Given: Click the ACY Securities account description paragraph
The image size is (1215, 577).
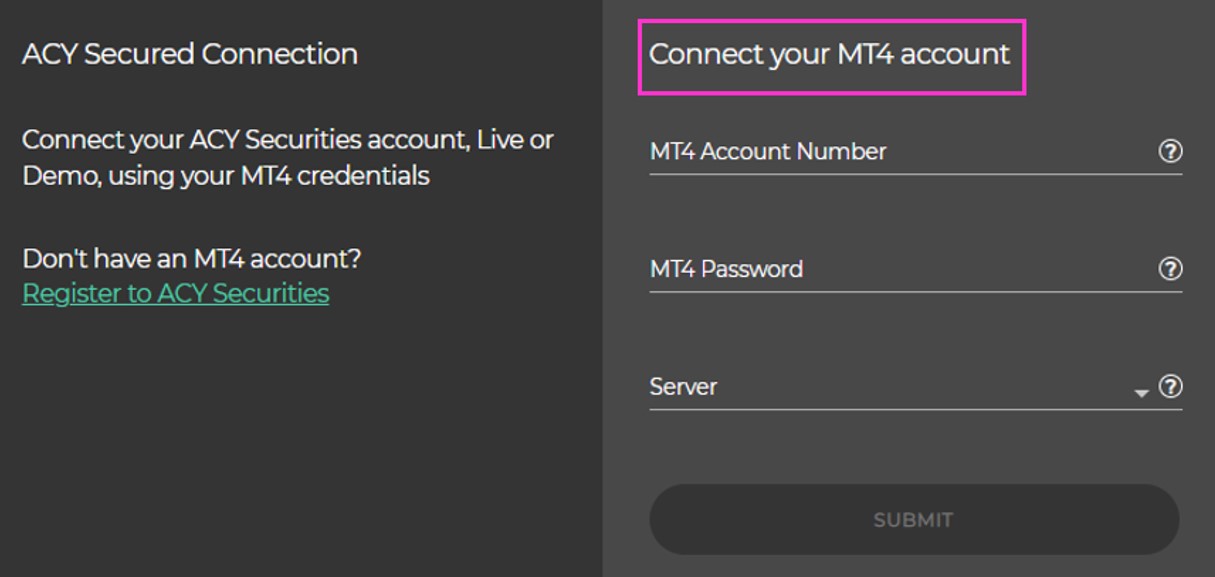Looking at the screenshot, I should pyautogui.click(x=287, y=158).
